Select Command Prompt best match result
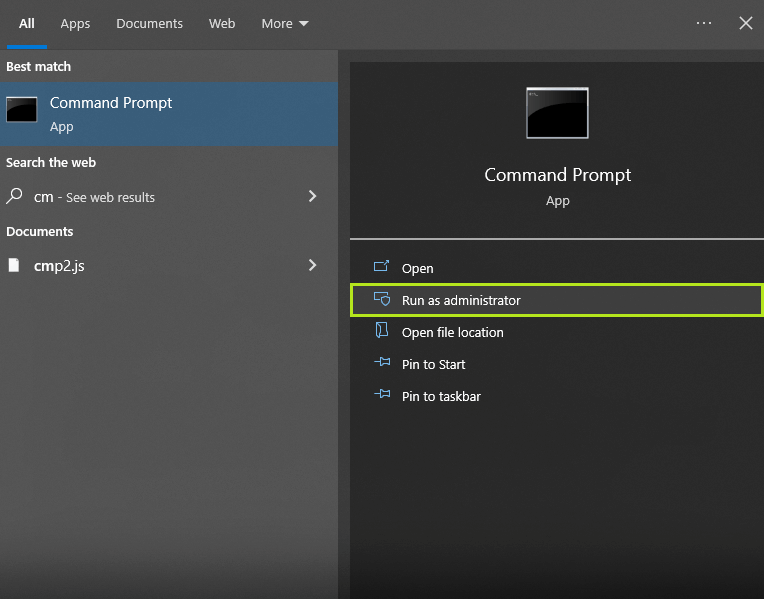Viewport: 764px width, 599px height. point(169,114)
